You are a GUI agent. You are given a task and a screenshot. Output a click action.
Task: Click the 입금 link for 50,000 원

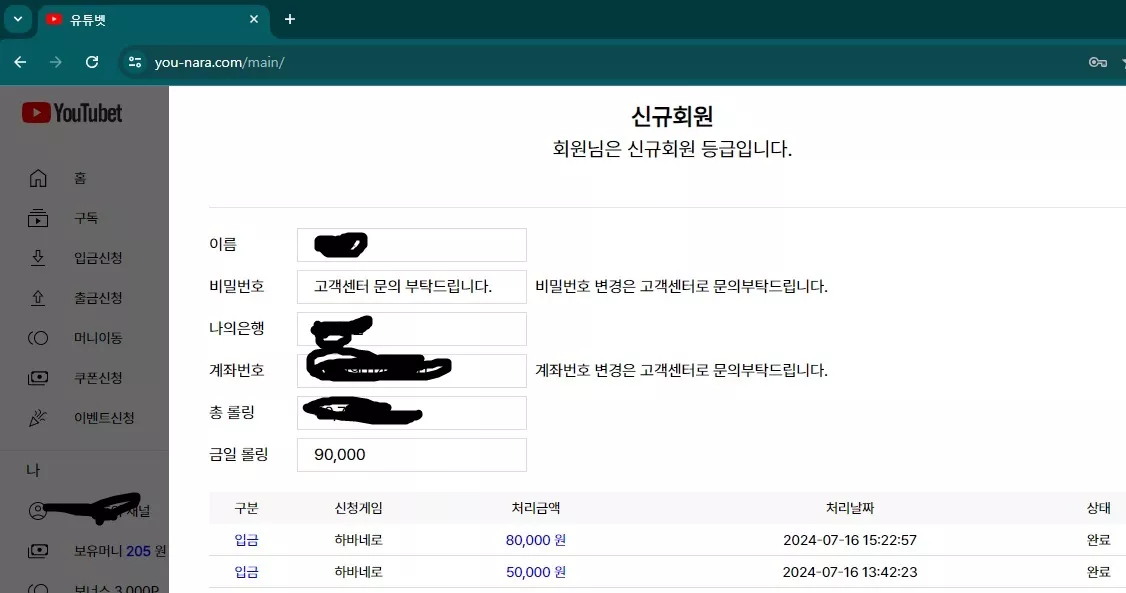[246, 572]
